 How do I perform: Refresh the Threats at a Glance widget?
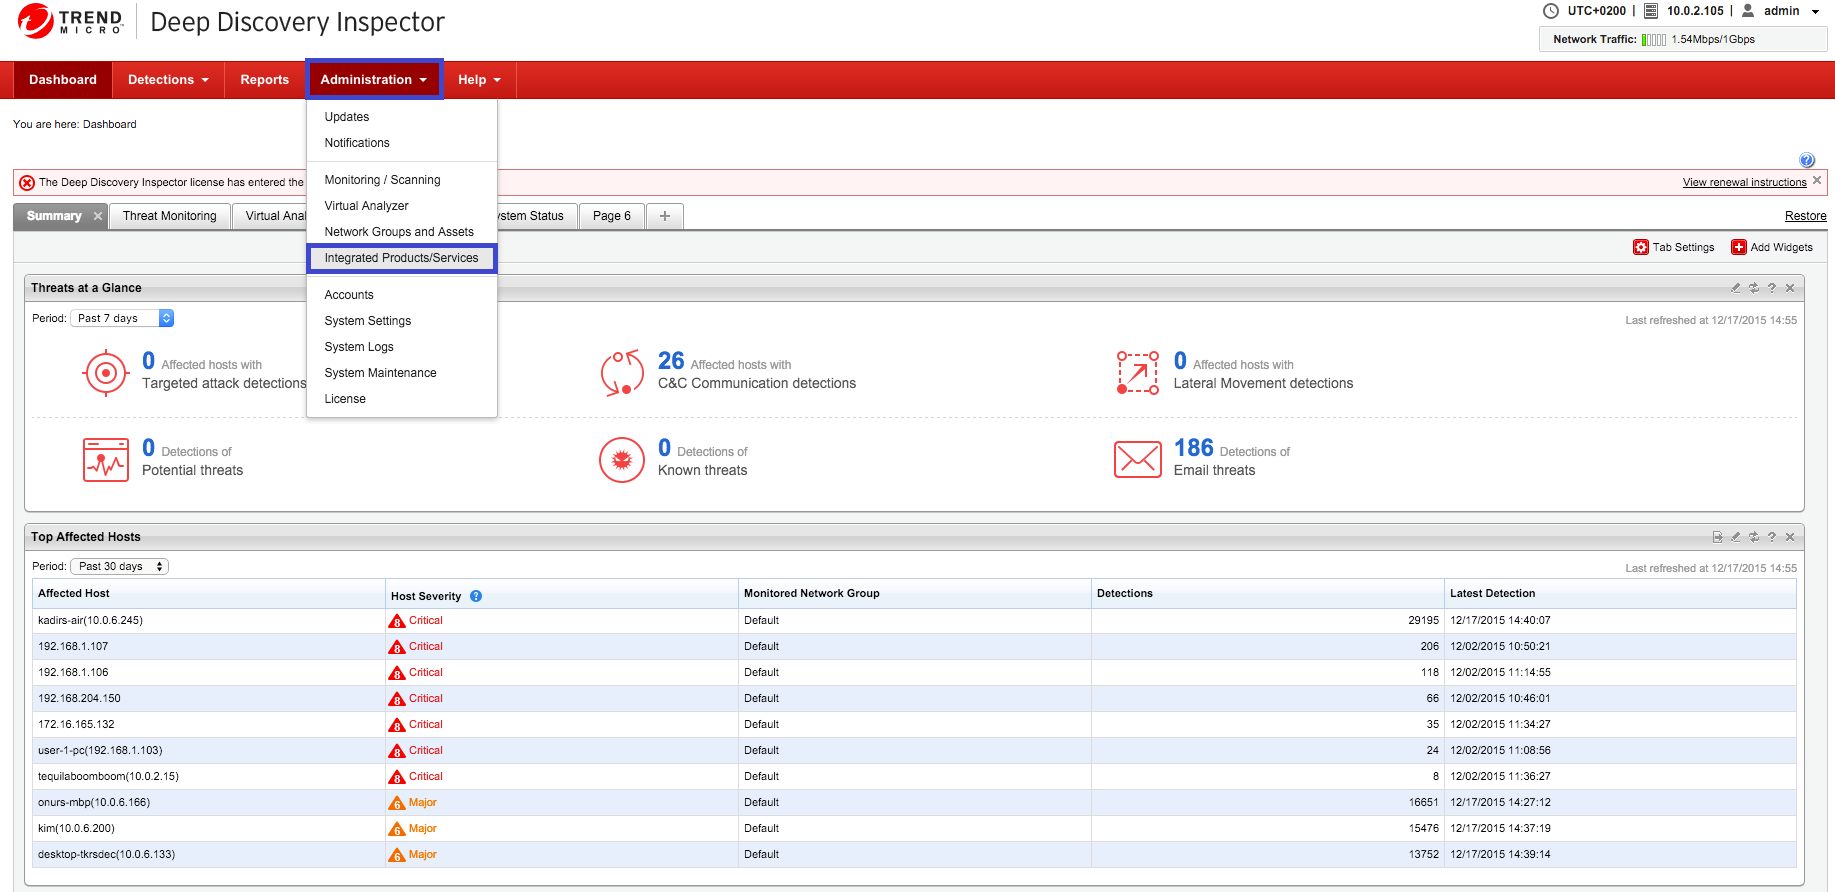[x=1754, y=288]
